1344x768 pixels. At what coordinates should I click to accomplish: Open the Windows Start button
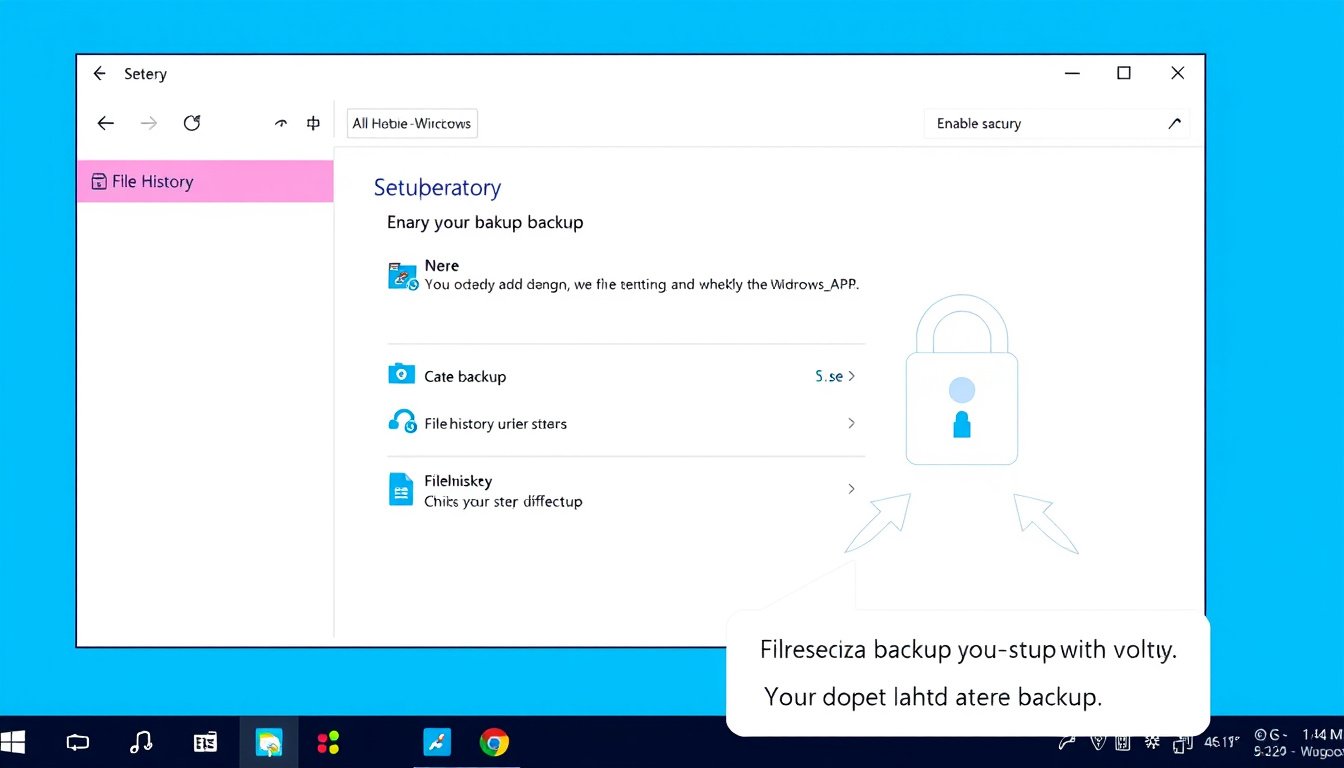(x=14, y=742)
